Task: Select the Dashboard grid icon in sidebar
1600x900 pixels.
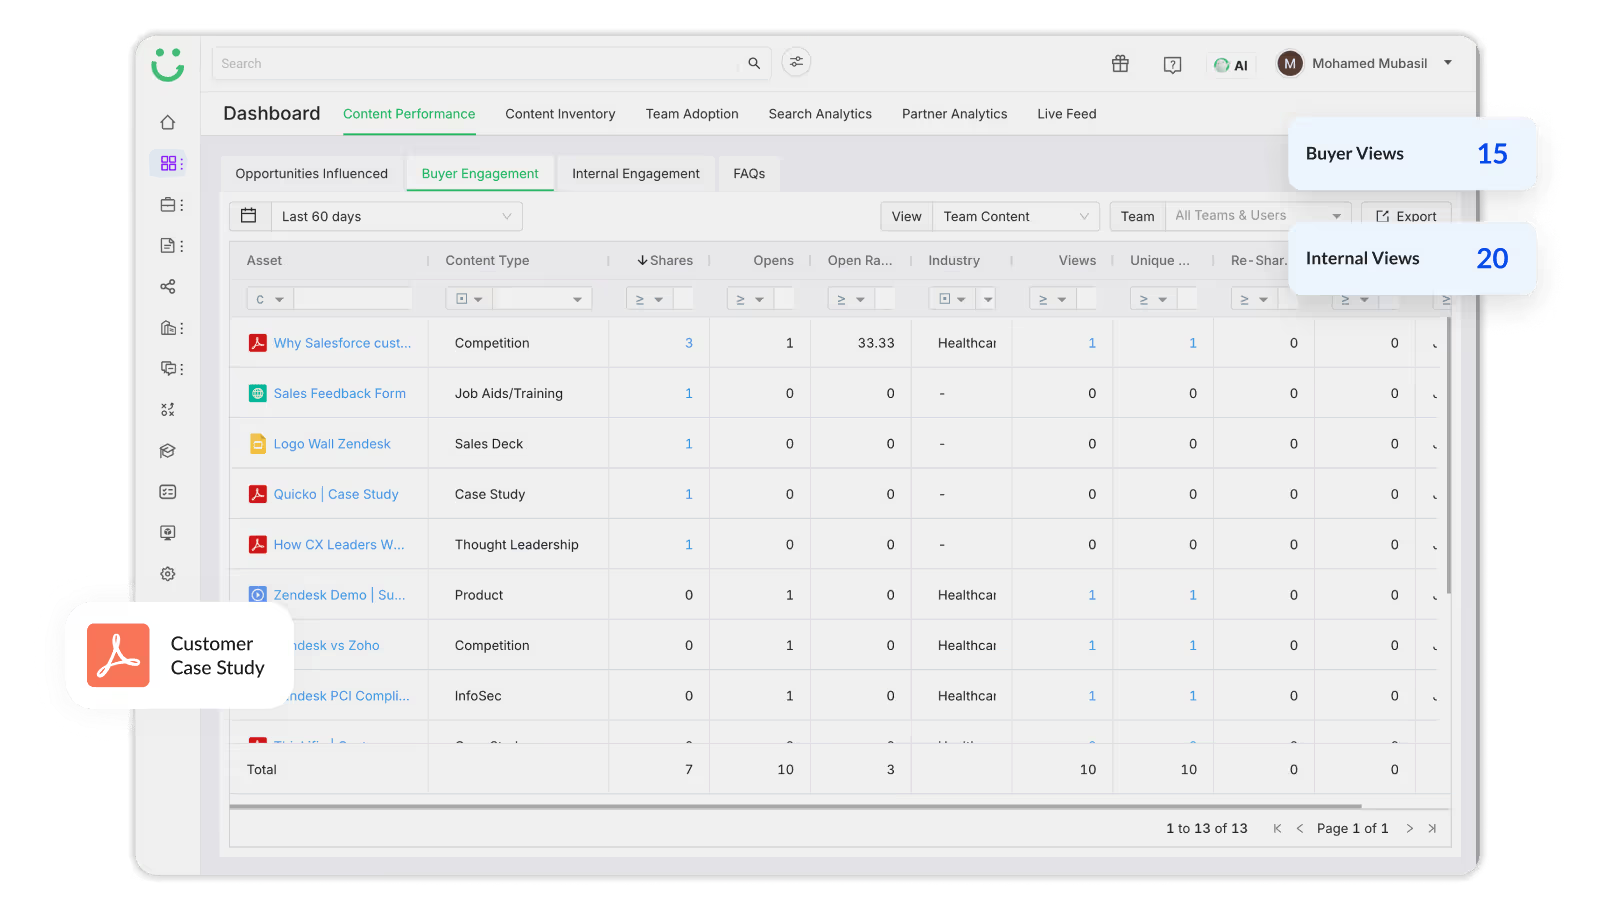Action: click(x=168, y=163)
